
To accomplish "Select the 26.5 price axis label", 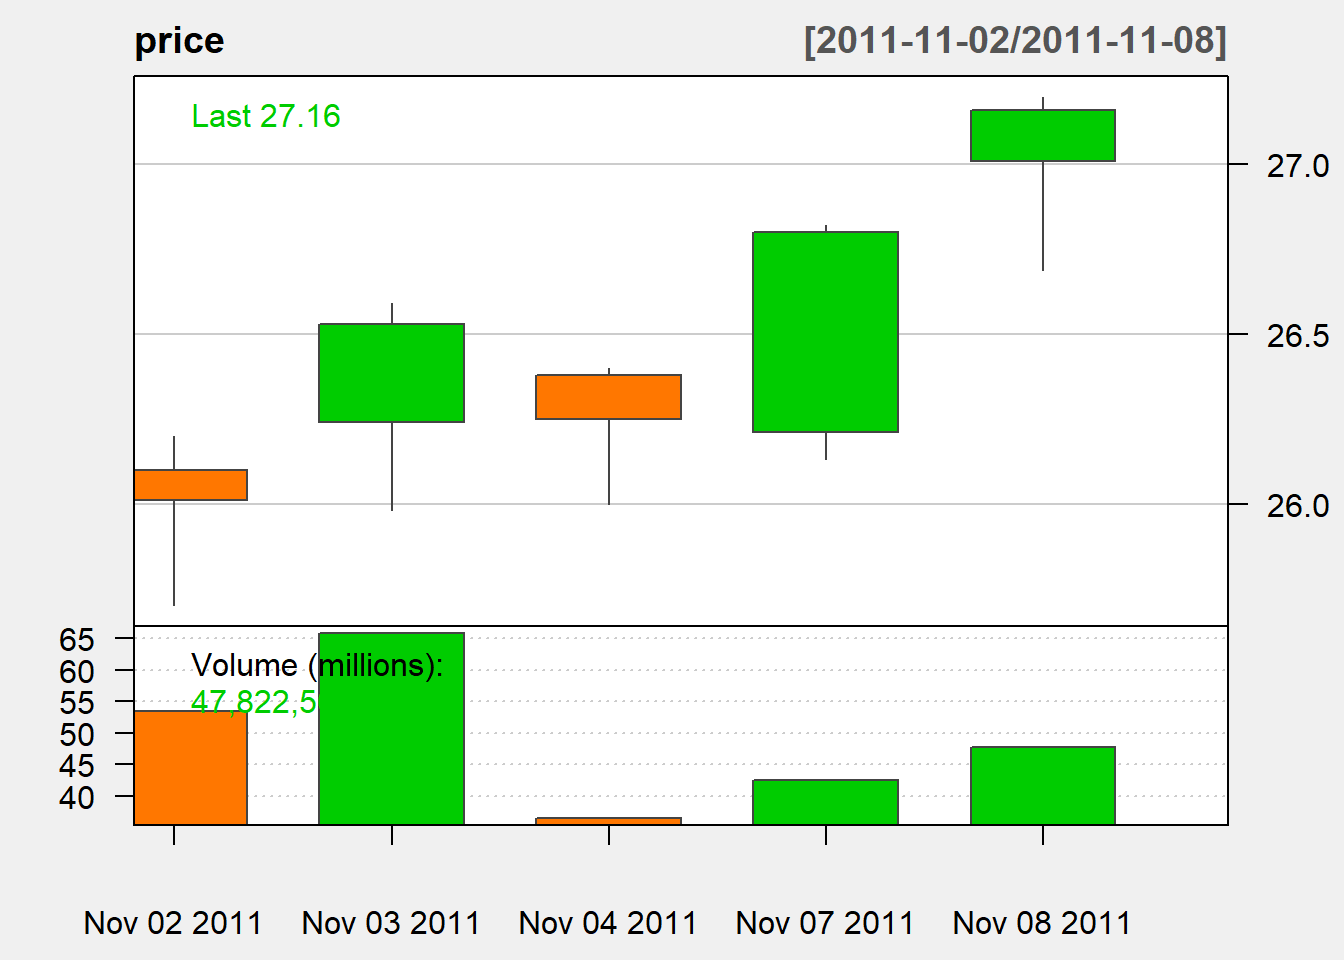I will click(1297, 335).
